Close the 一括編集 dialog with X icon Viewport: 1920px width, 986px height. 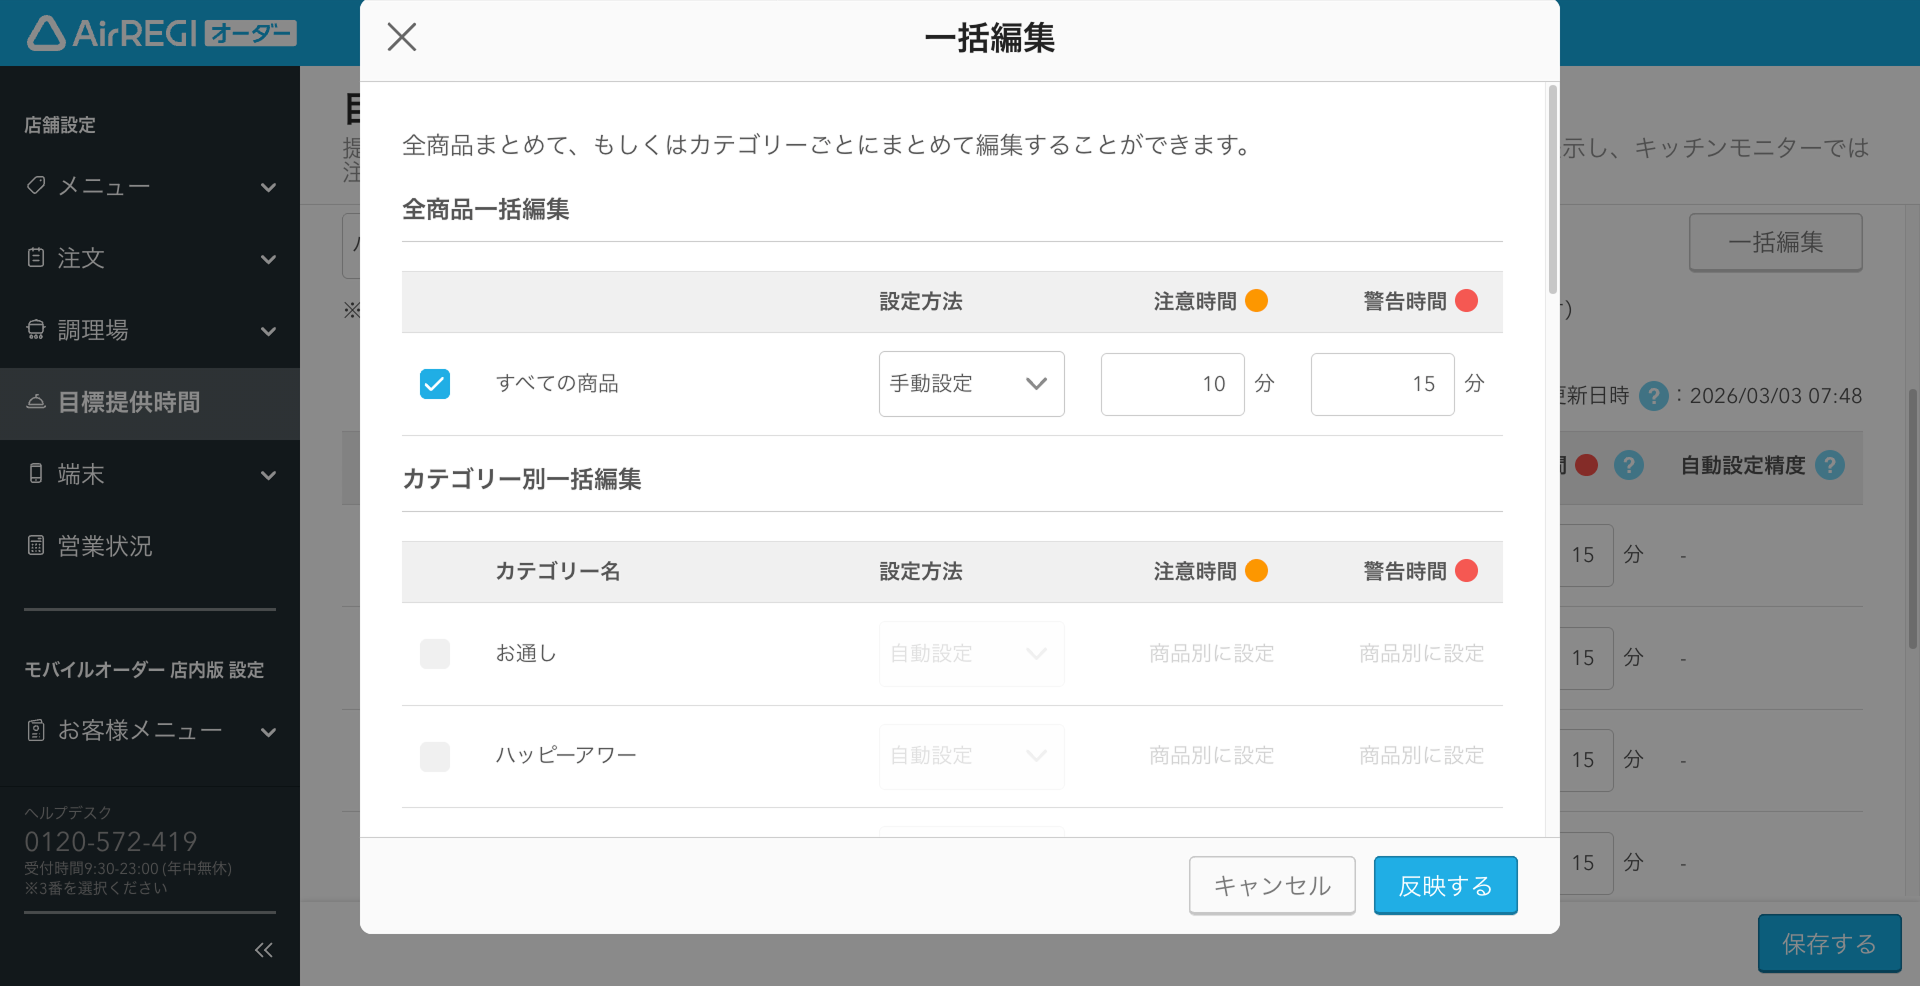(x=402, y=37)
